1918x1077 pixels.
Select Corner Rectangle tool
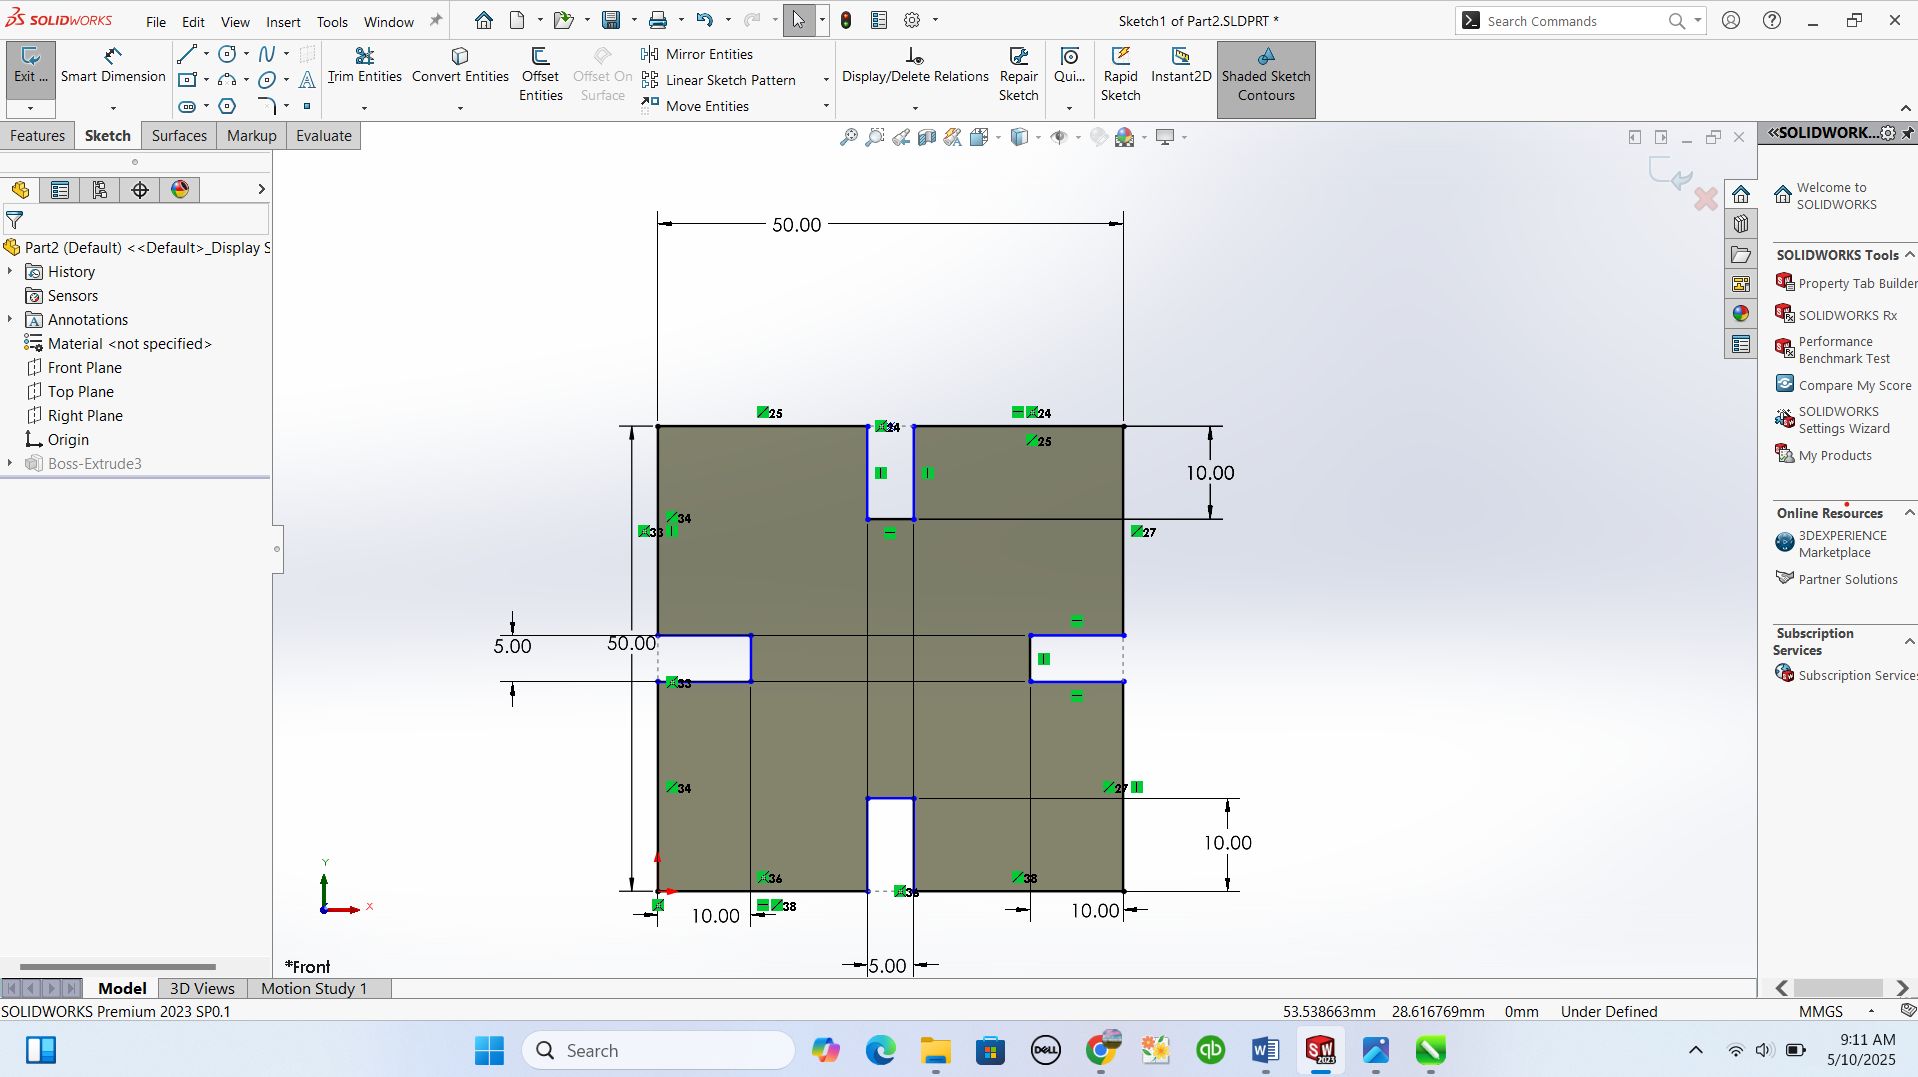[187, 80]
